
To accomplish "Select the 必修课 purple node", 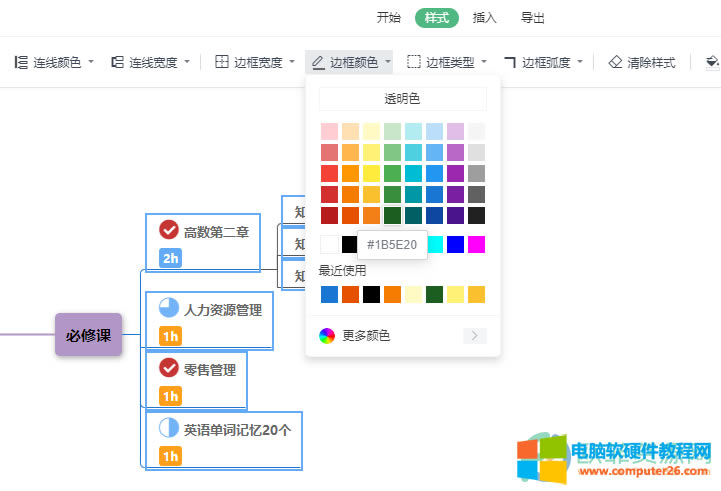I will pyautogui.click(x=88, y=335).
